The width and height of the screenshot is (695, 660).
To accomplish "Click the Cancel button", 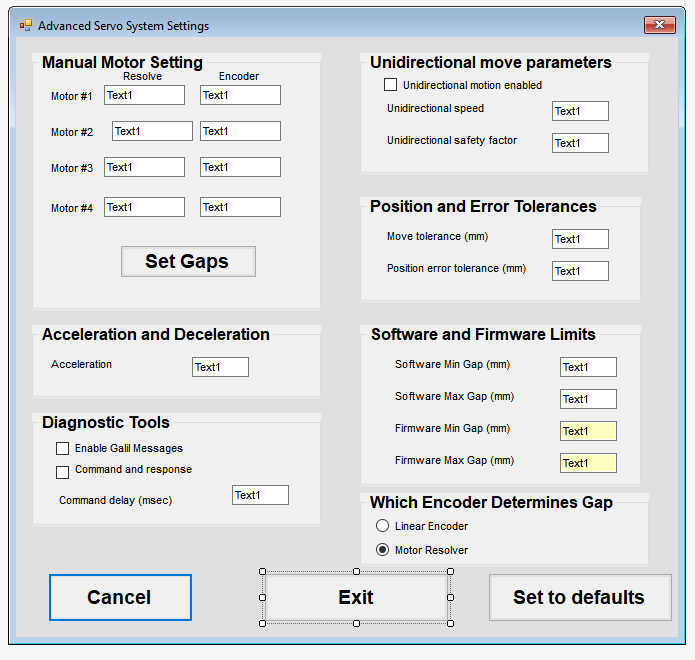I will point(120,597).
